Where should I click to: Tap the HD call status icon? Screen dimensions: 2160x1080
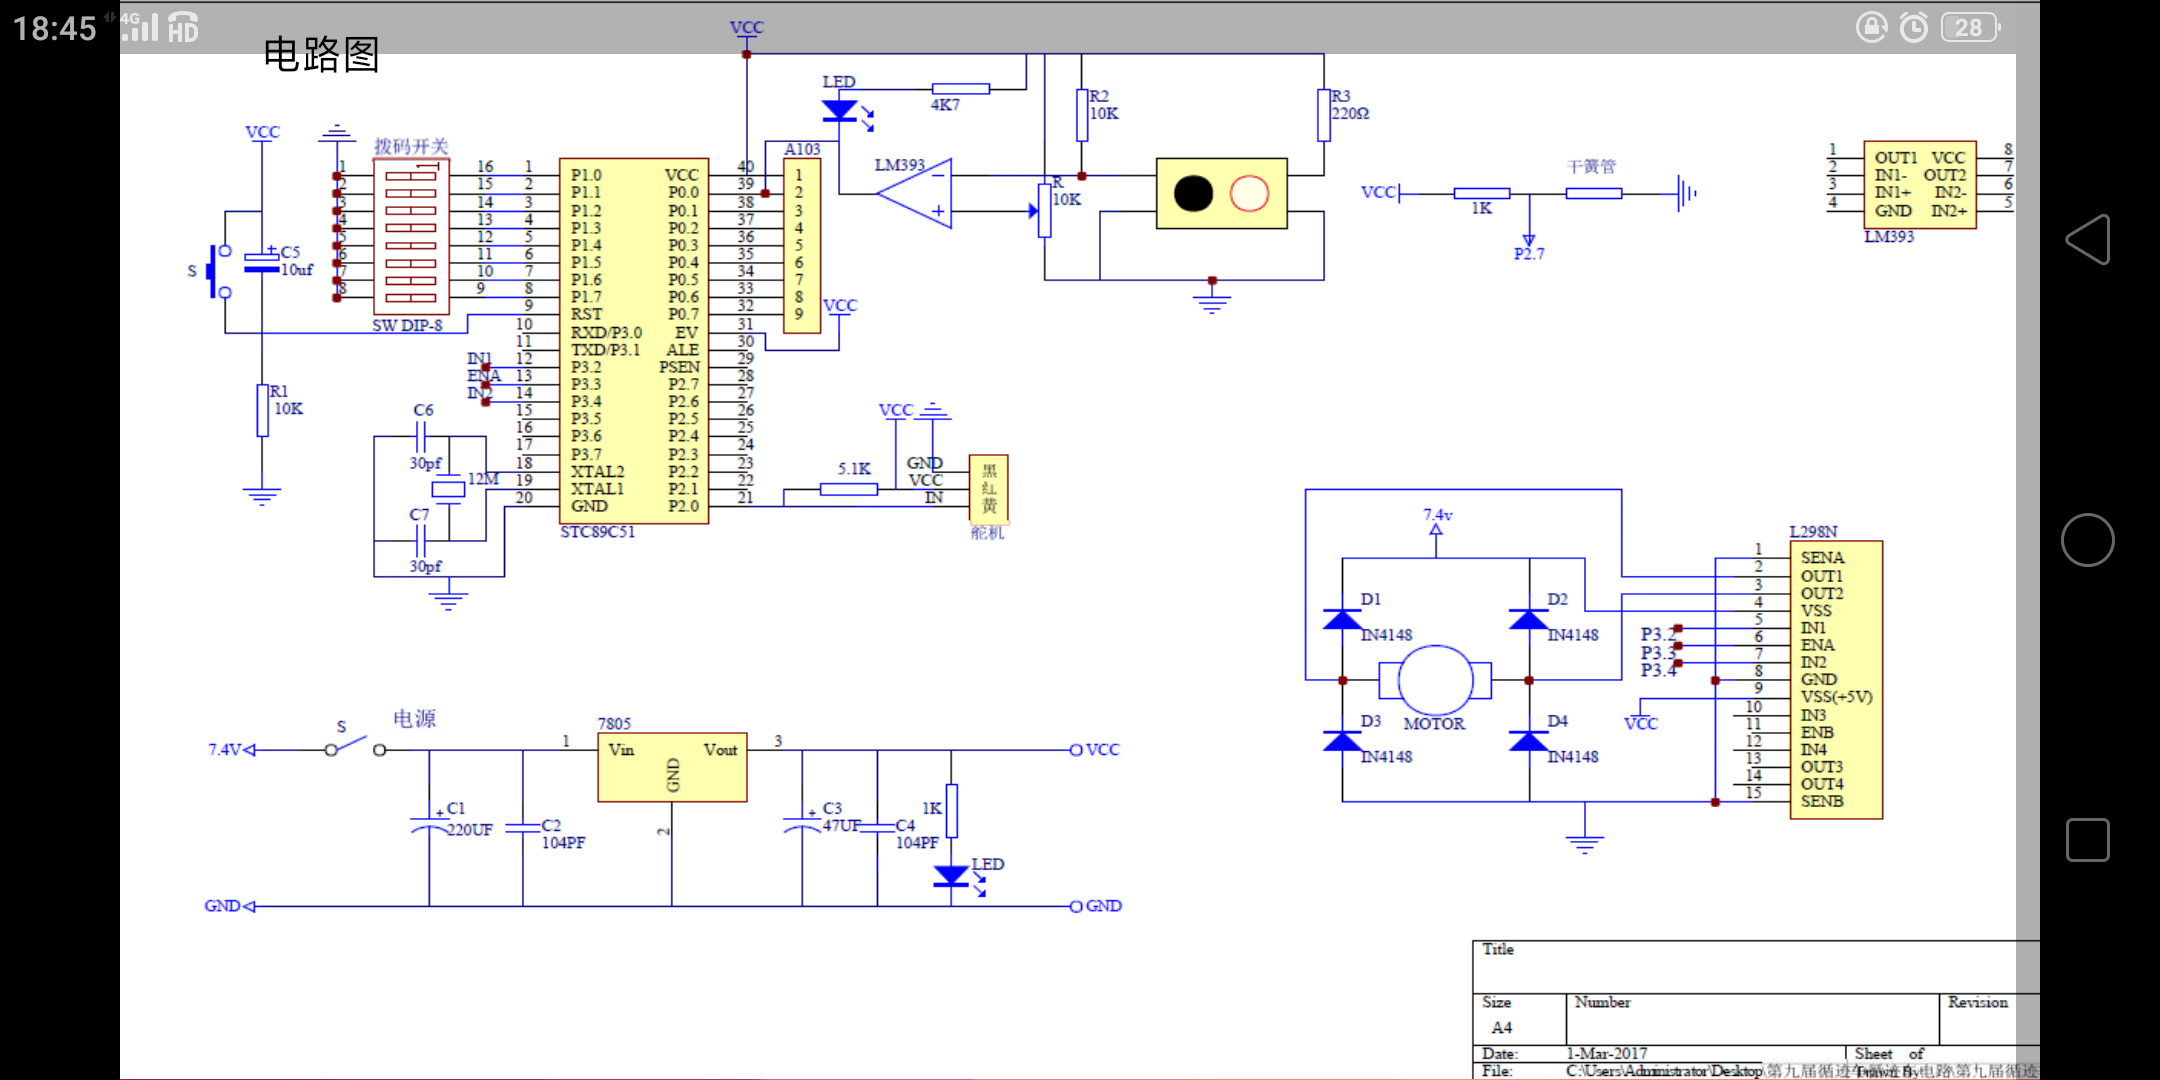[183, 27]
